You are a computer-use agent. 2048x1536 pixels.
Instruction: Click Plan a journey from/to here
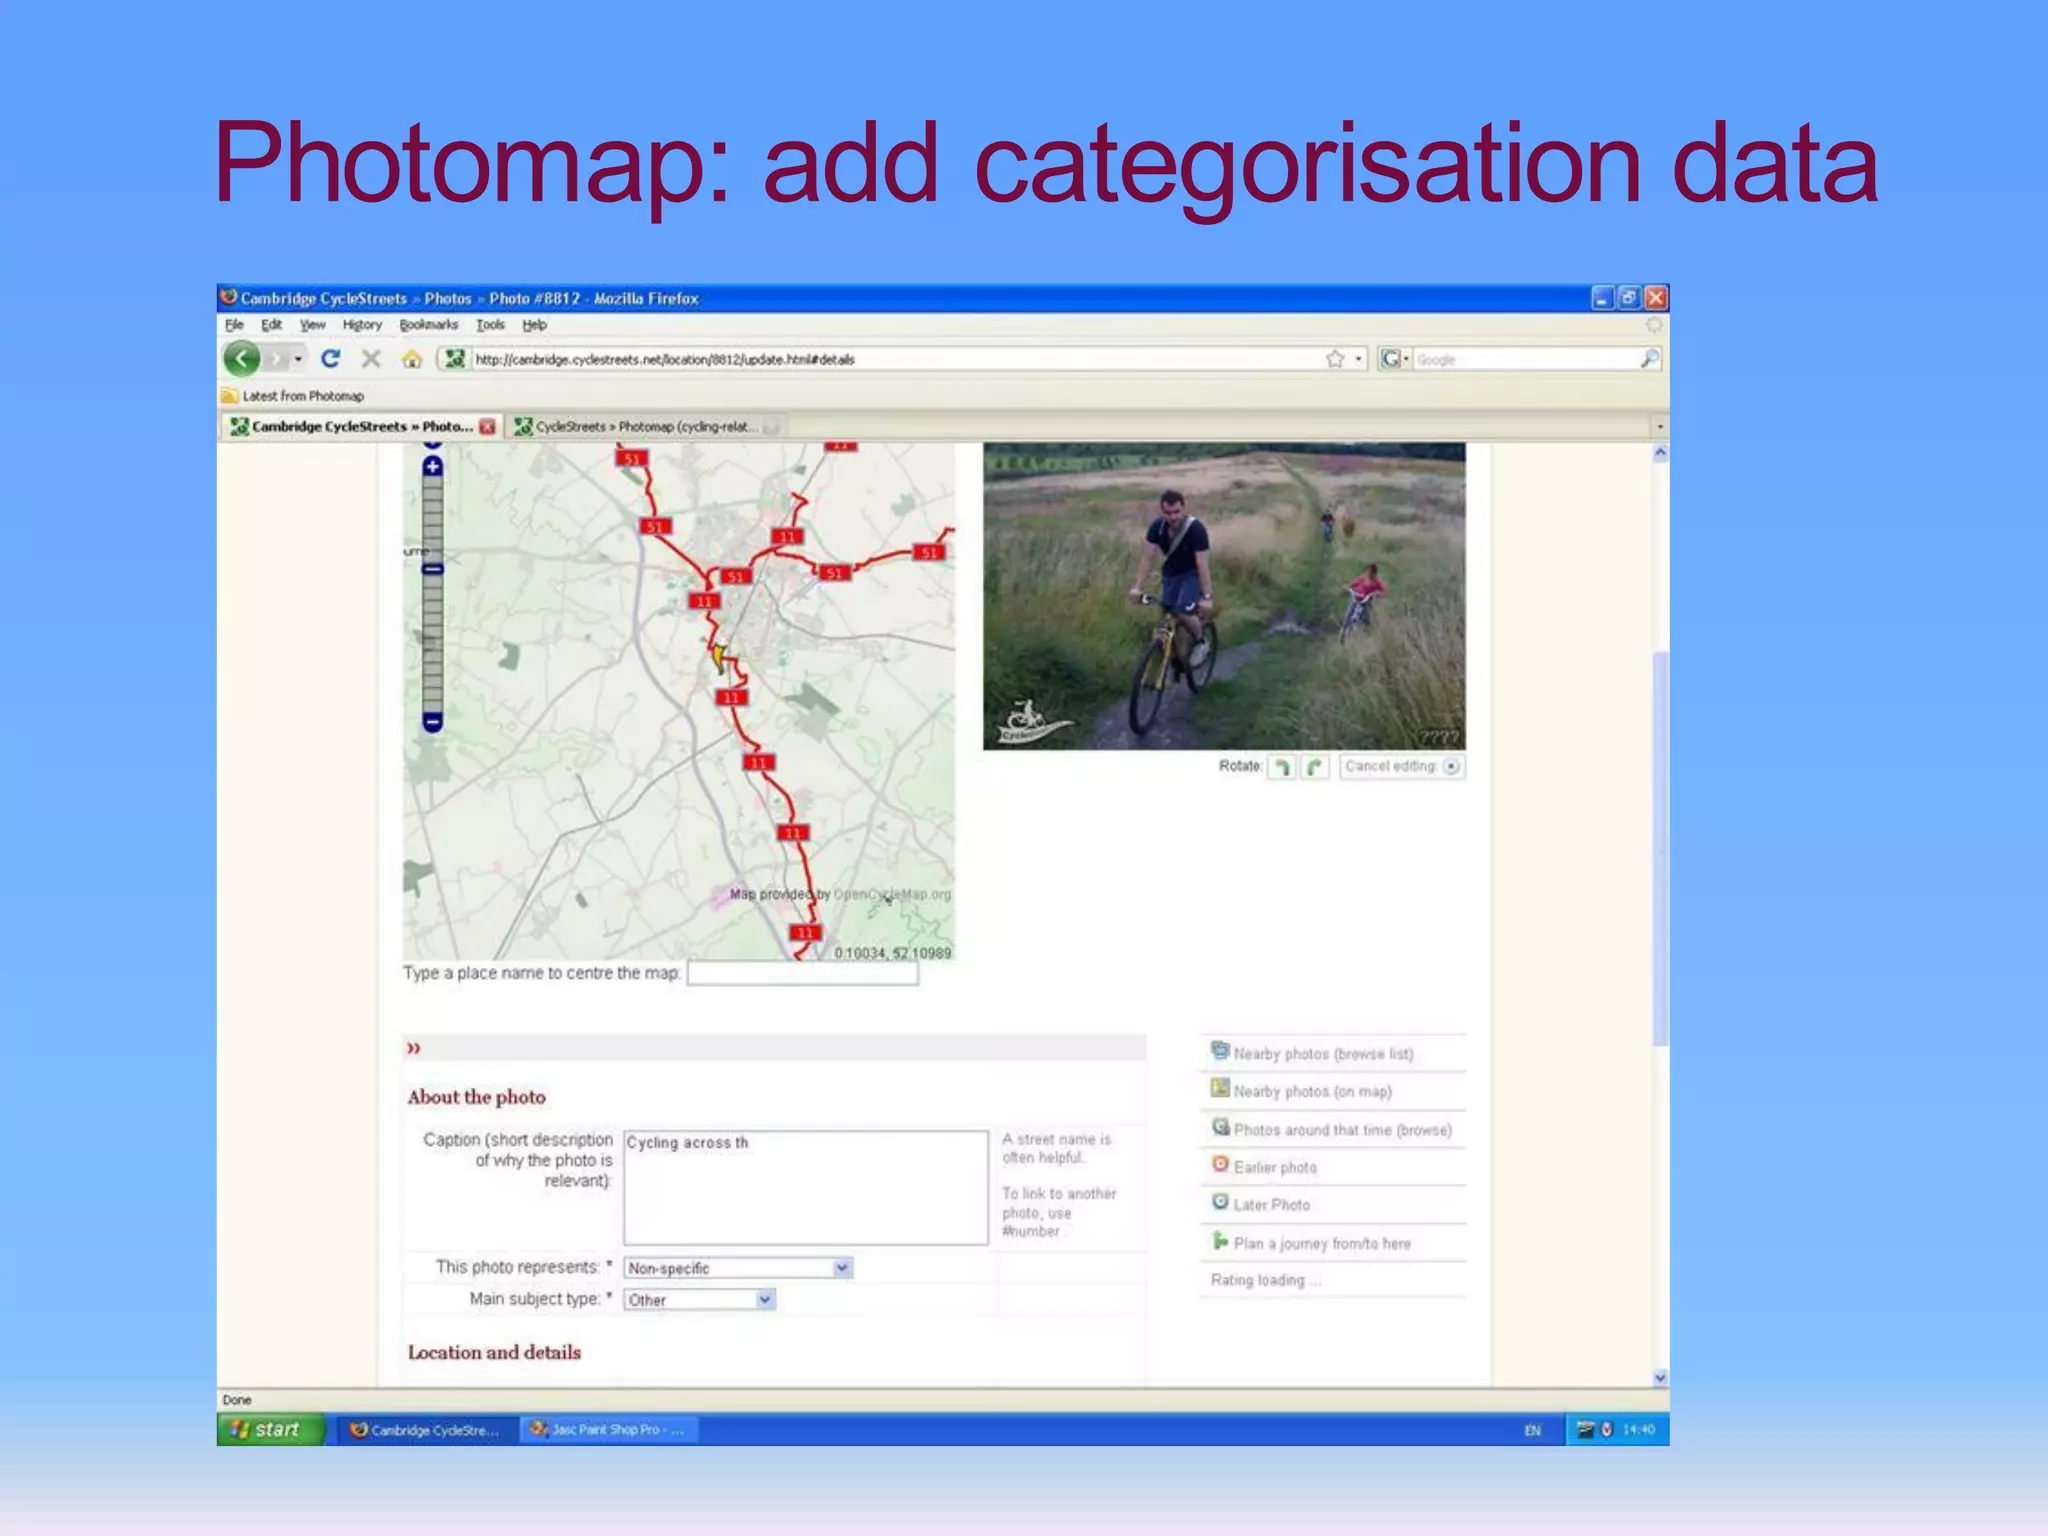pos(1322,1244)
